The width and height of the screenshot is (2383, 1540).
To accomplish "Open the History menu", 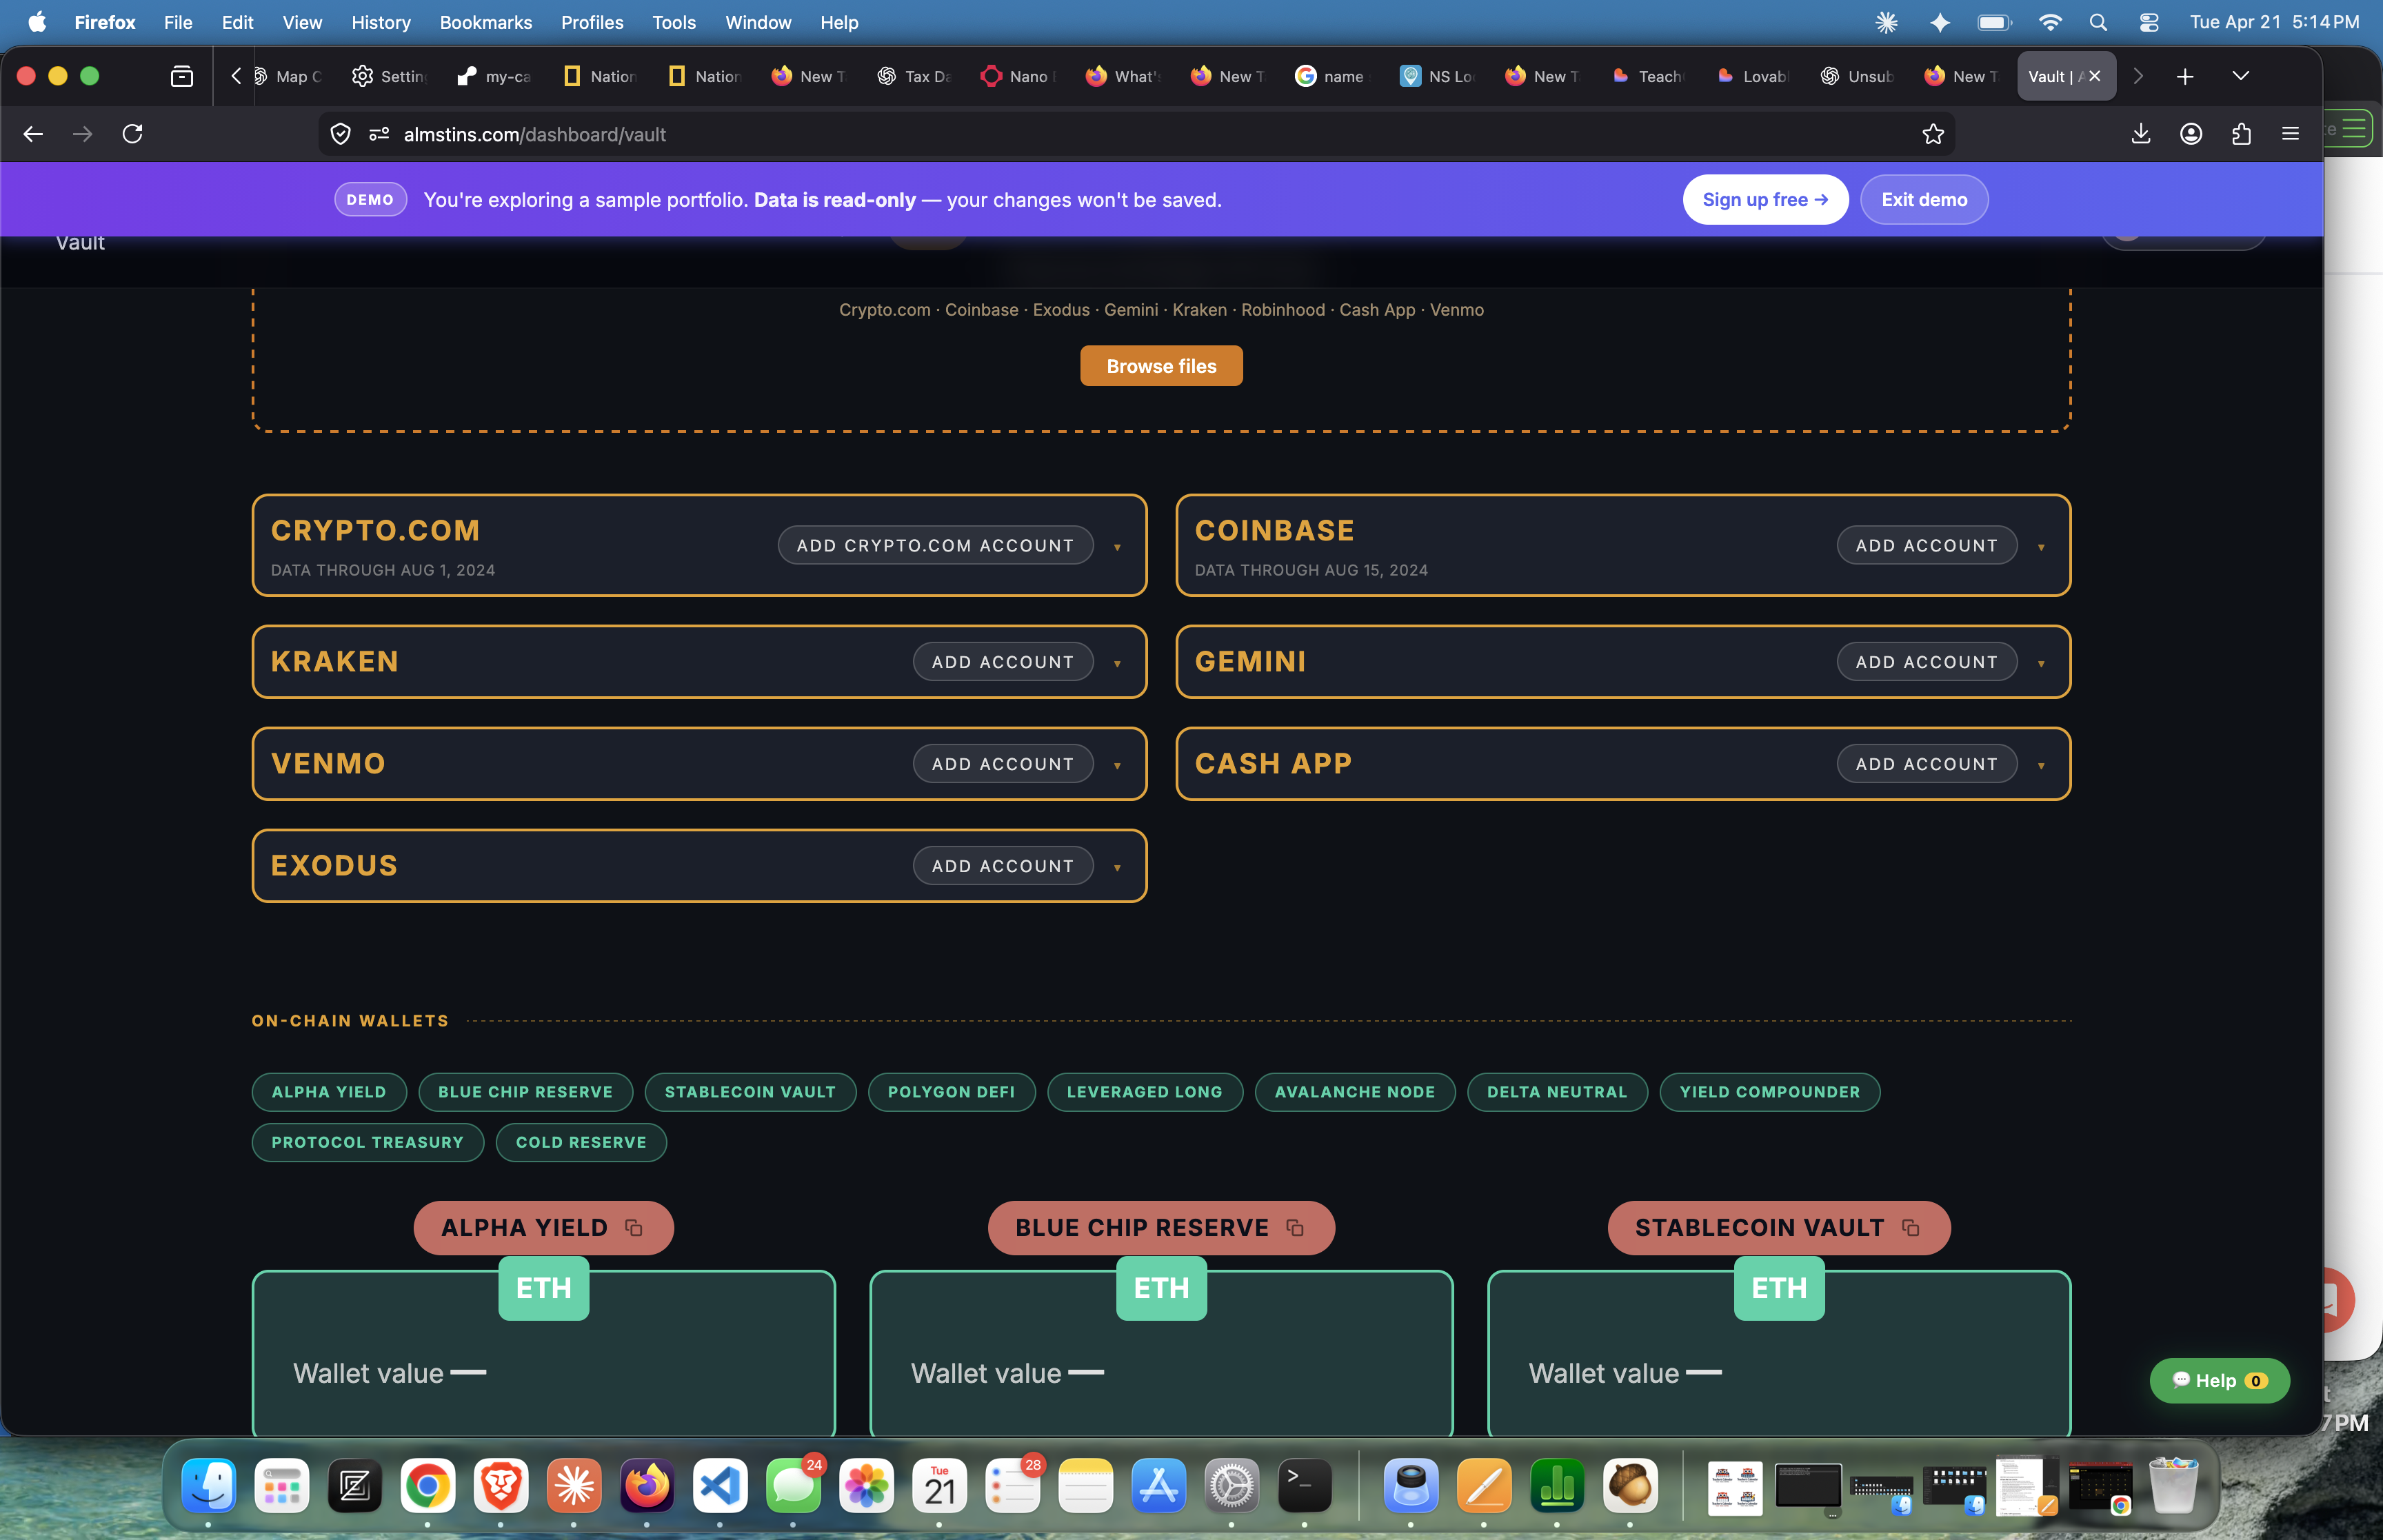I will [381, 22].
